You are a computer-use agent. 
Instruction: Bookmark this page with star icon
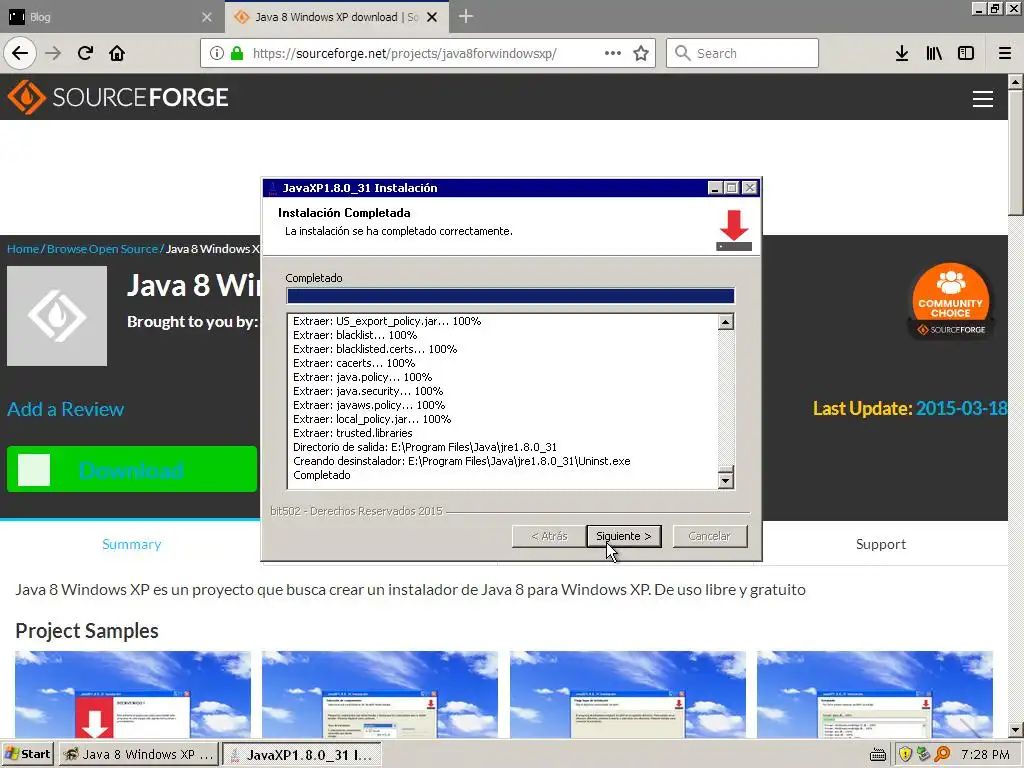[x=641, y=54]
